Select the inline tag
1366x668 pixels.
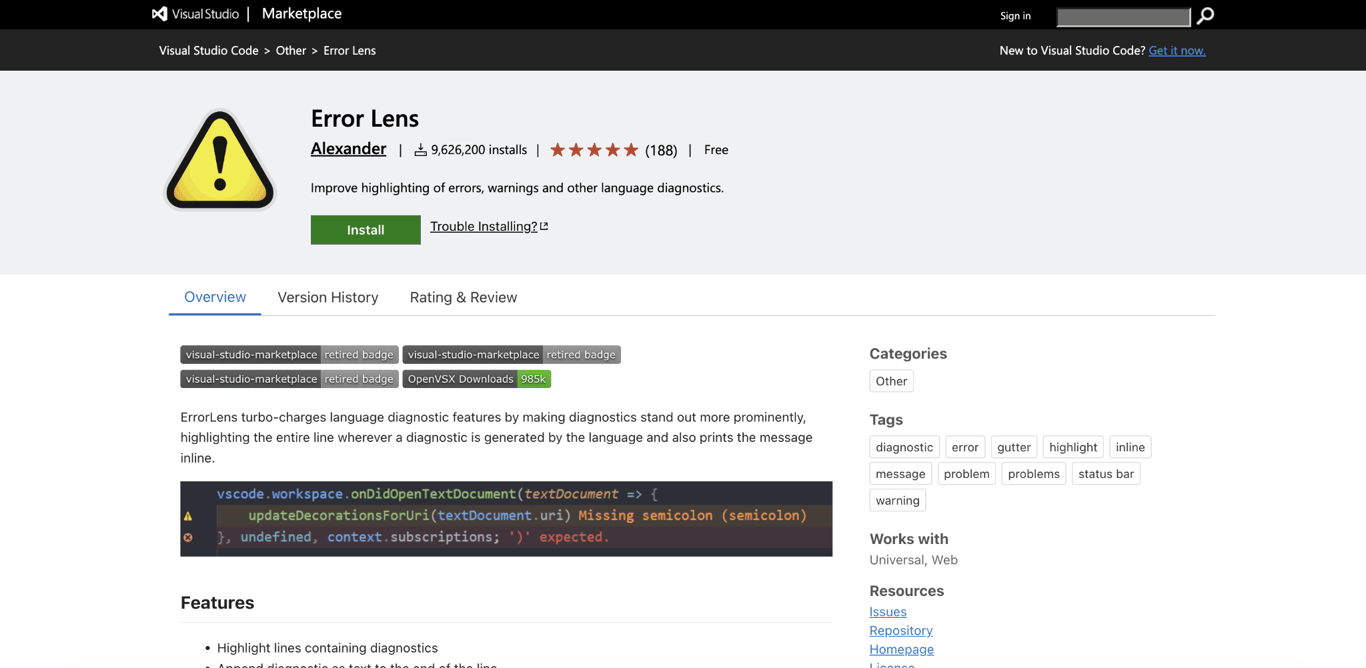pos(1130,447)
